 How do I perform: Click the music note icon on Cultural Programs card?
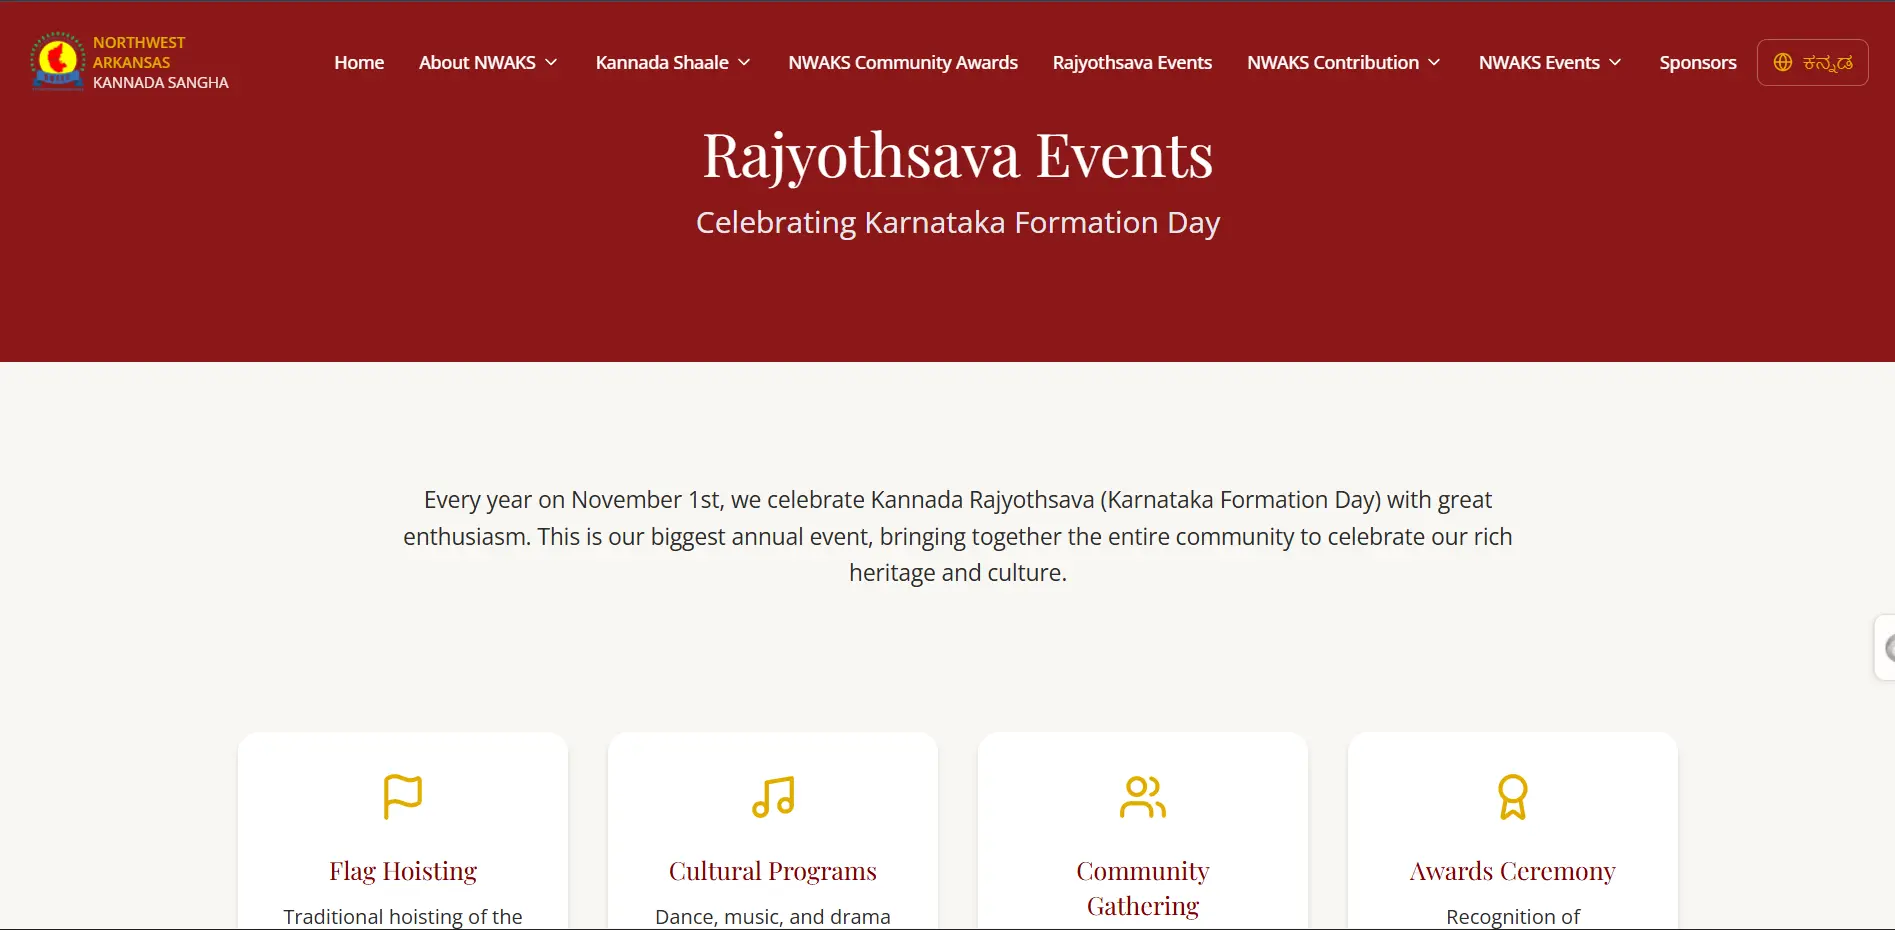[772, 795]
